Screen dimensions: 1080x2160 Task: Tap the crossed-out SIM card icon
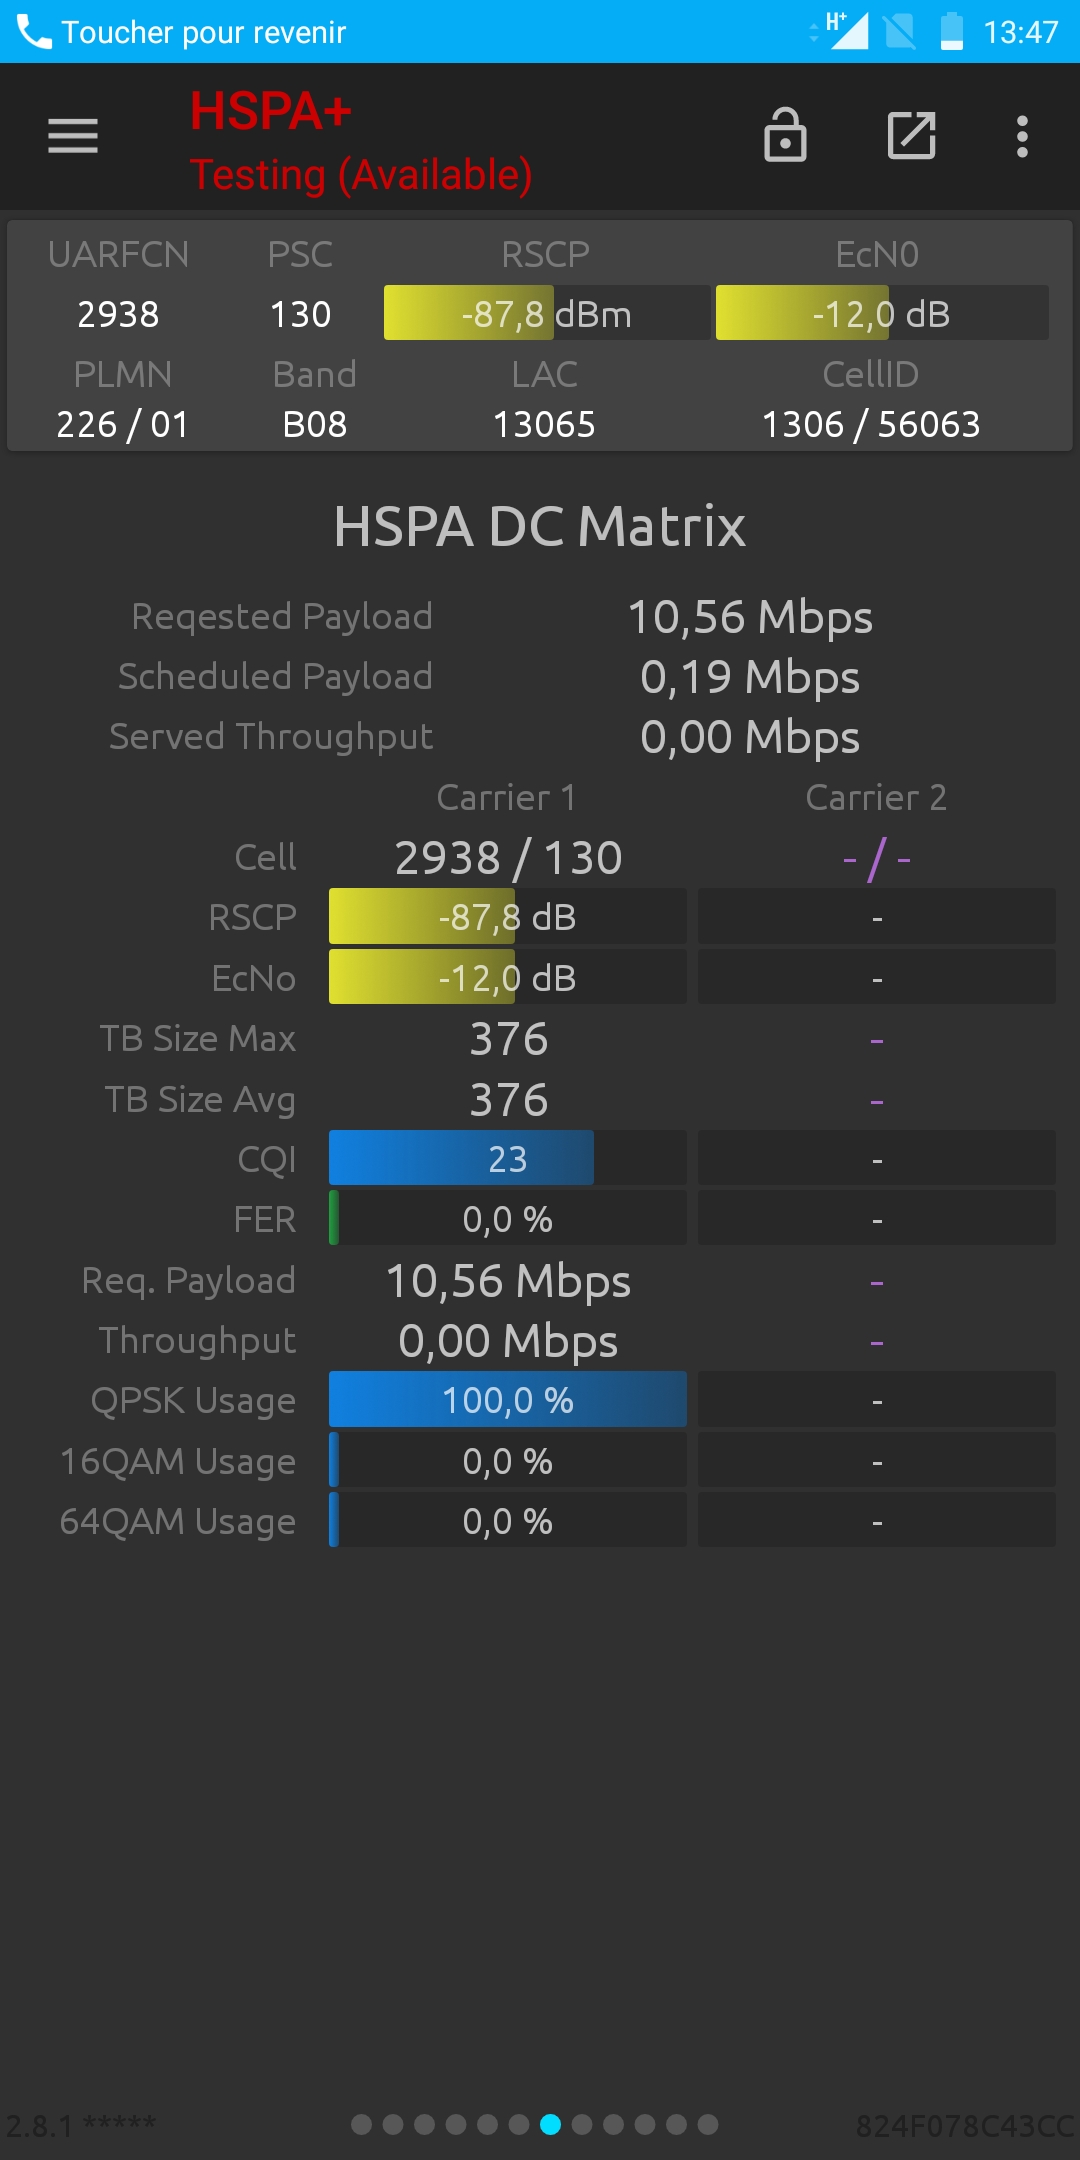coord(900,31)
